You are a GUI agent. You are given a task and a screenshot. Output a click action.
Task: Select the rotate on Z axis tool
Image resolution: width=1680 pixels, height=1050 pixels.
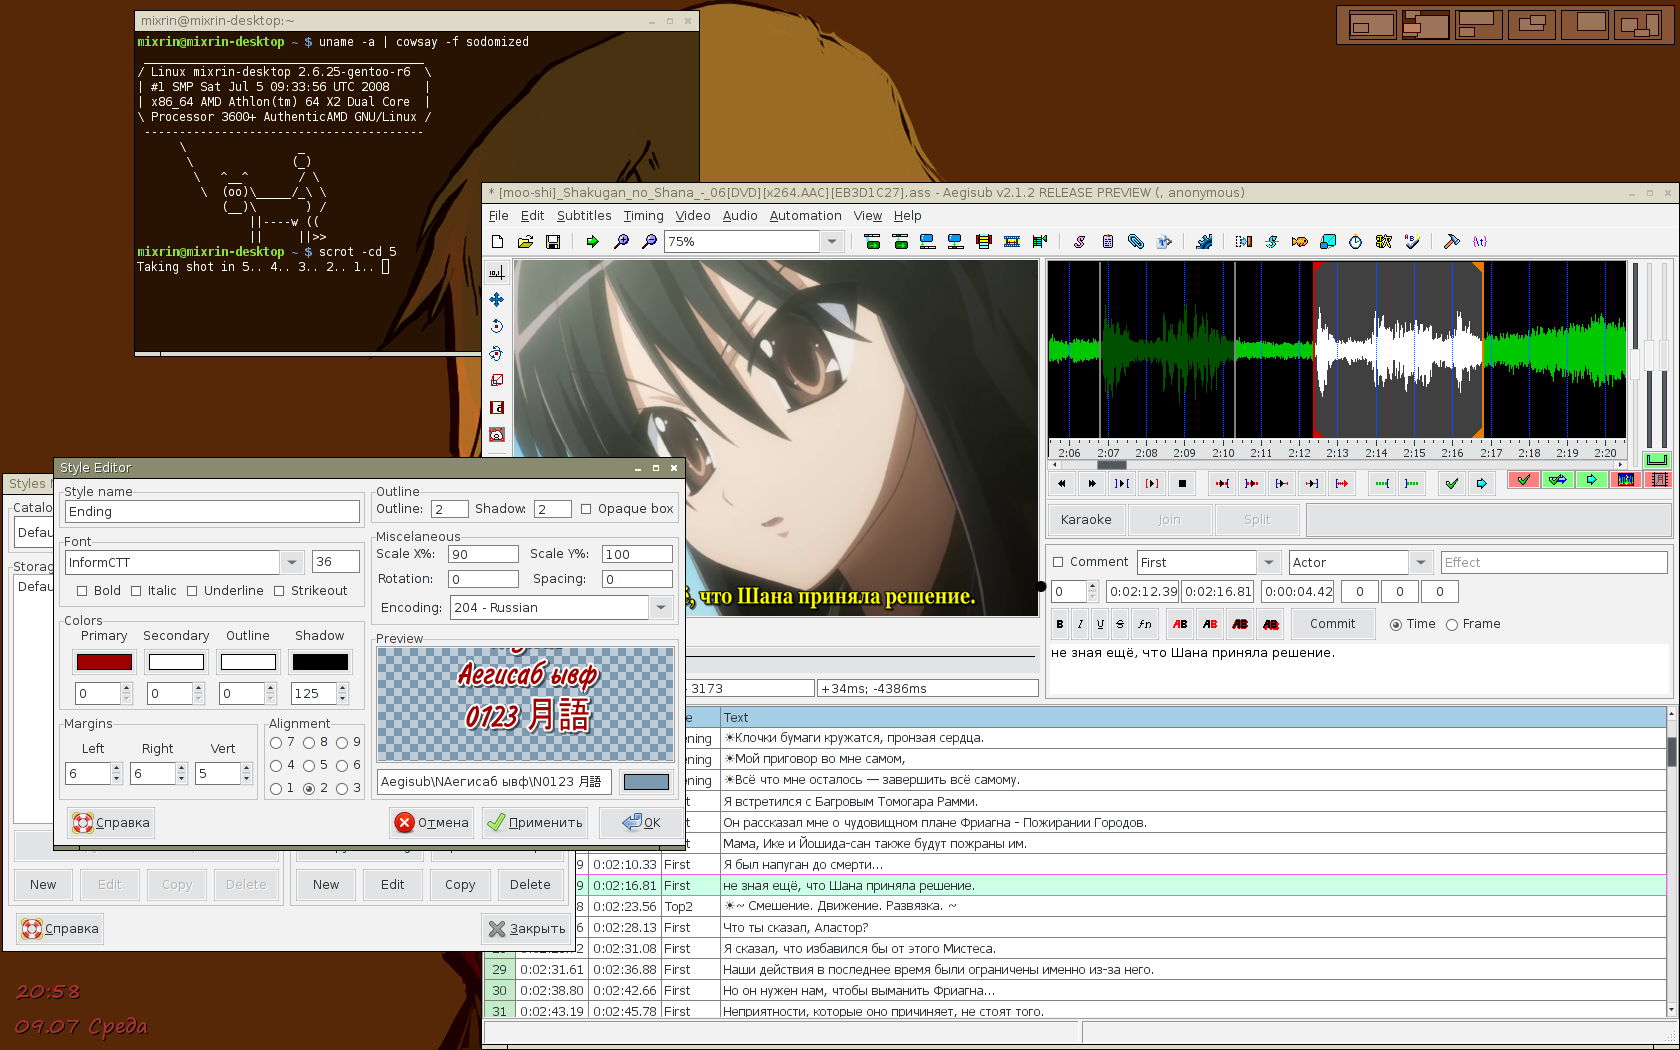[x=497, y=326]
